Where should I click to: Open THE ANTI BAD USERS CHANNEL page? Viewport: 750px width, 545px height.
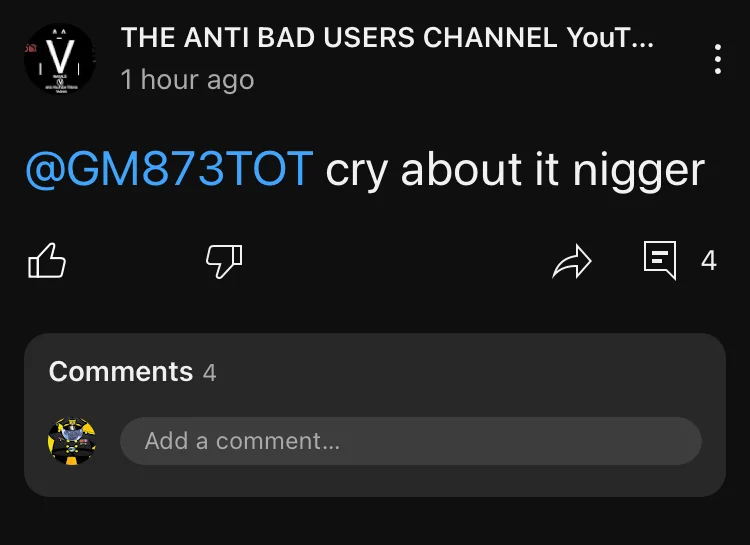pos(387,37)
